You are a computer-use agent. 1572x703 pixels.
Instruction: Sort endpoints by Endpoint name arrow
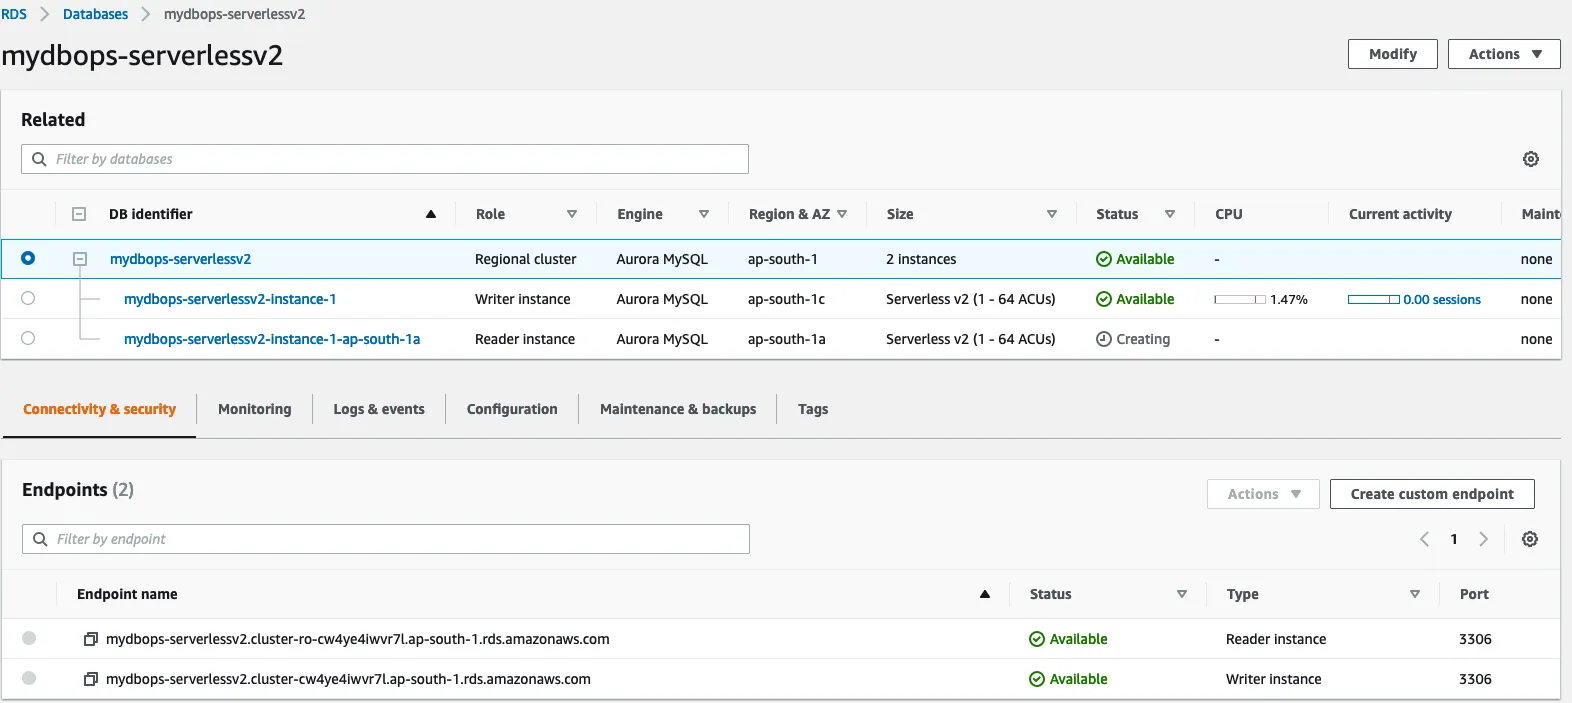pyautogui.click(x=985, y=594)
